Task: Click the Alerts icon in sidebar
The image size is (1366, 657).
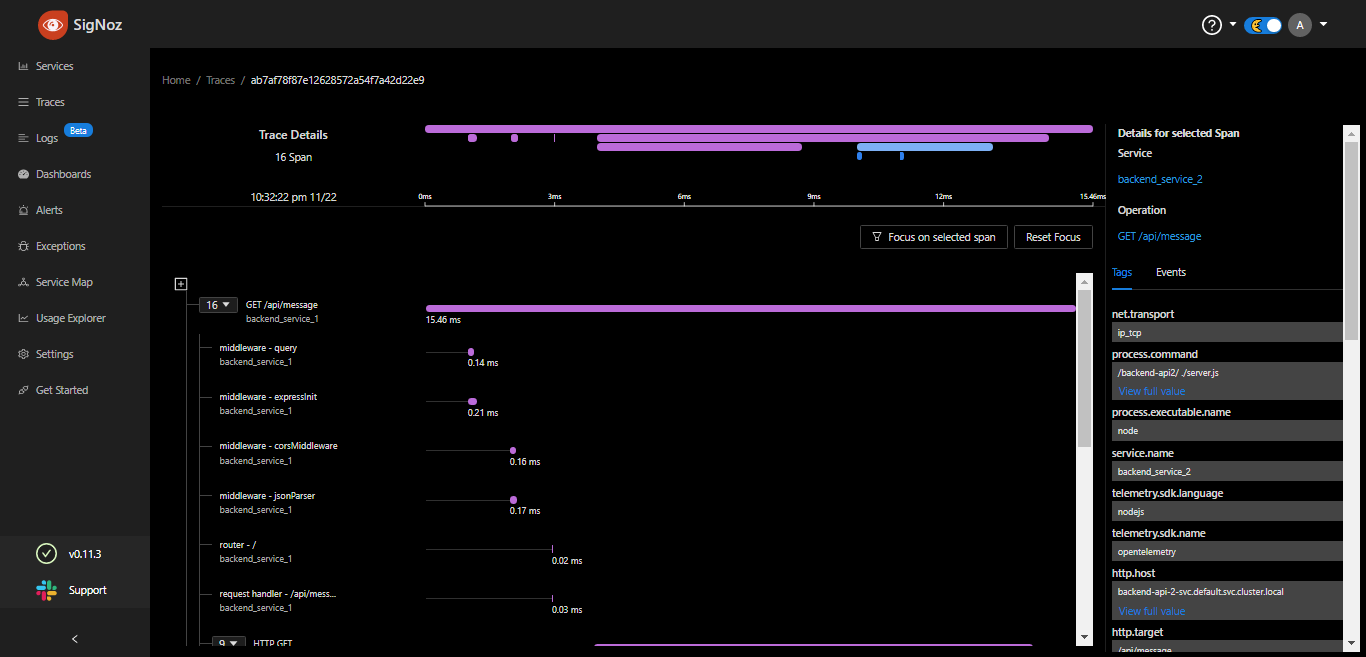Action: coord(23,210)
